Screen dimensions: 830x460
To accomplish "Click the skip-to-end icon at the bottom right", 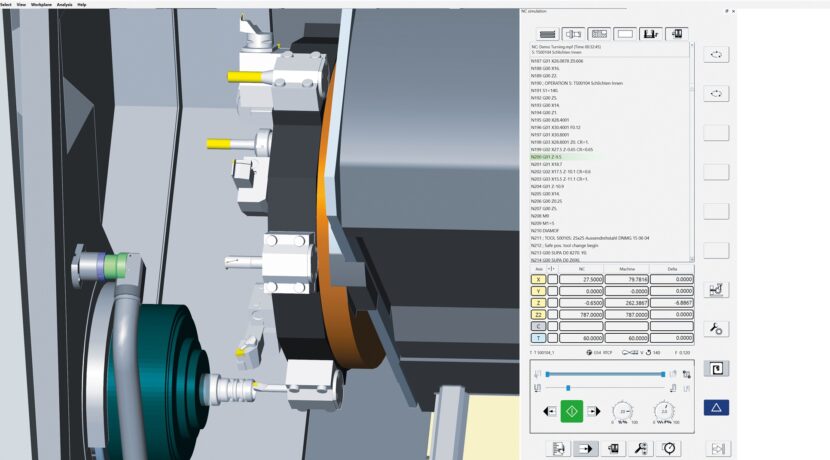I will point(718,449).
